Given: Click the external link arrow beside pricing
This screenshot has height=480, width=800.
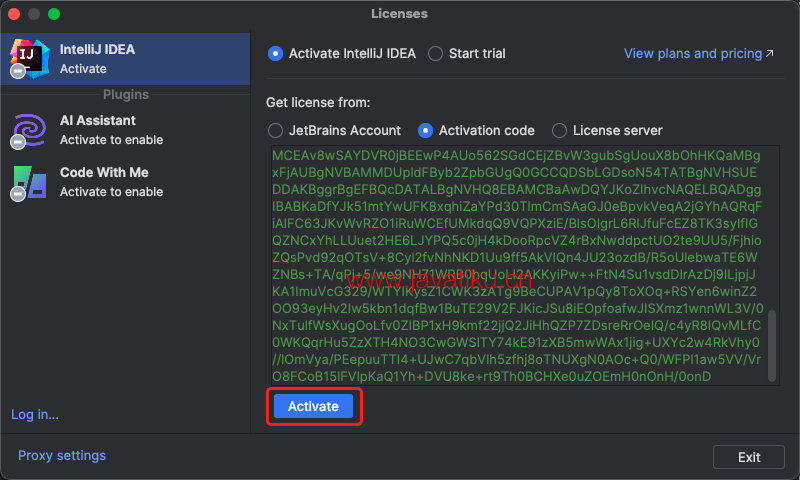Looking at the screenshot, I should (769, 54).
